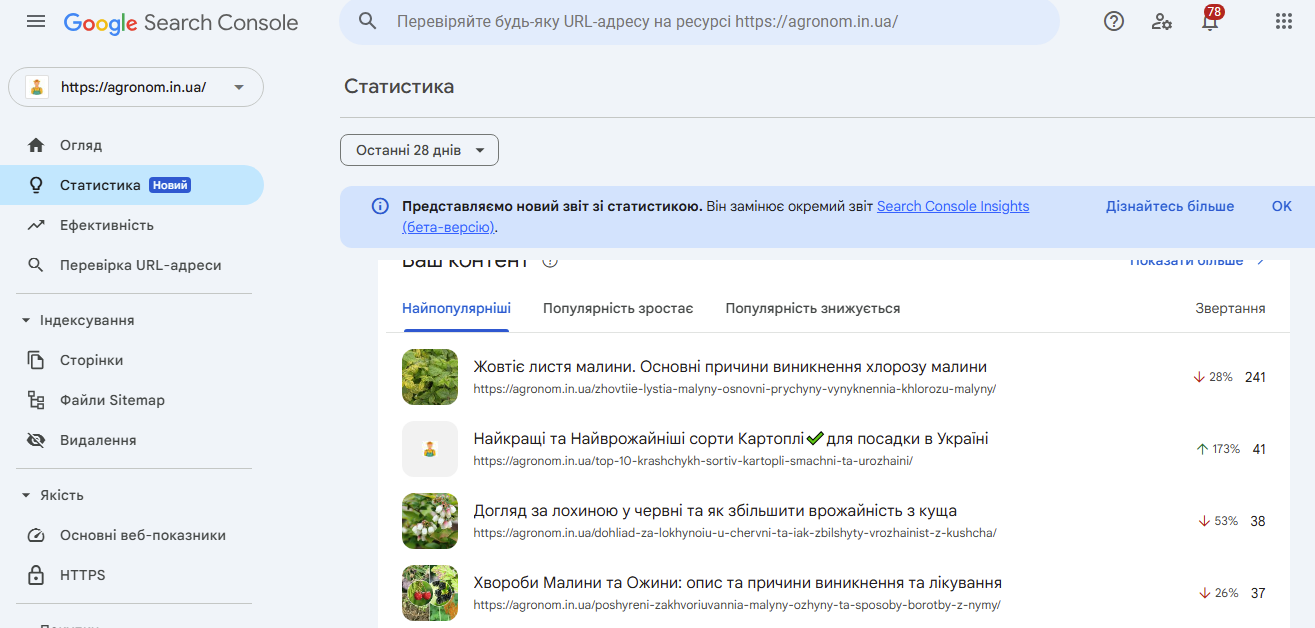Click magnifier icon beside Перевірка URL-адреси
This screenshot has width=1315, height=628.
tap(36, 265)
